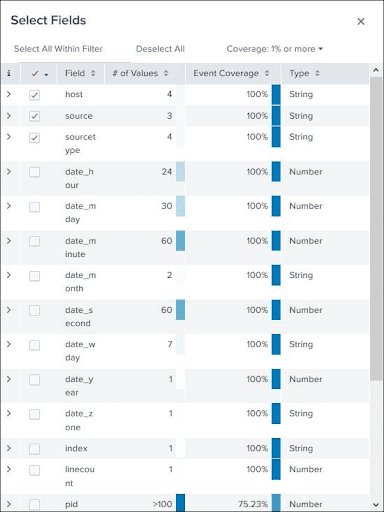Expand the pid row chevron

tap(9, 504)
